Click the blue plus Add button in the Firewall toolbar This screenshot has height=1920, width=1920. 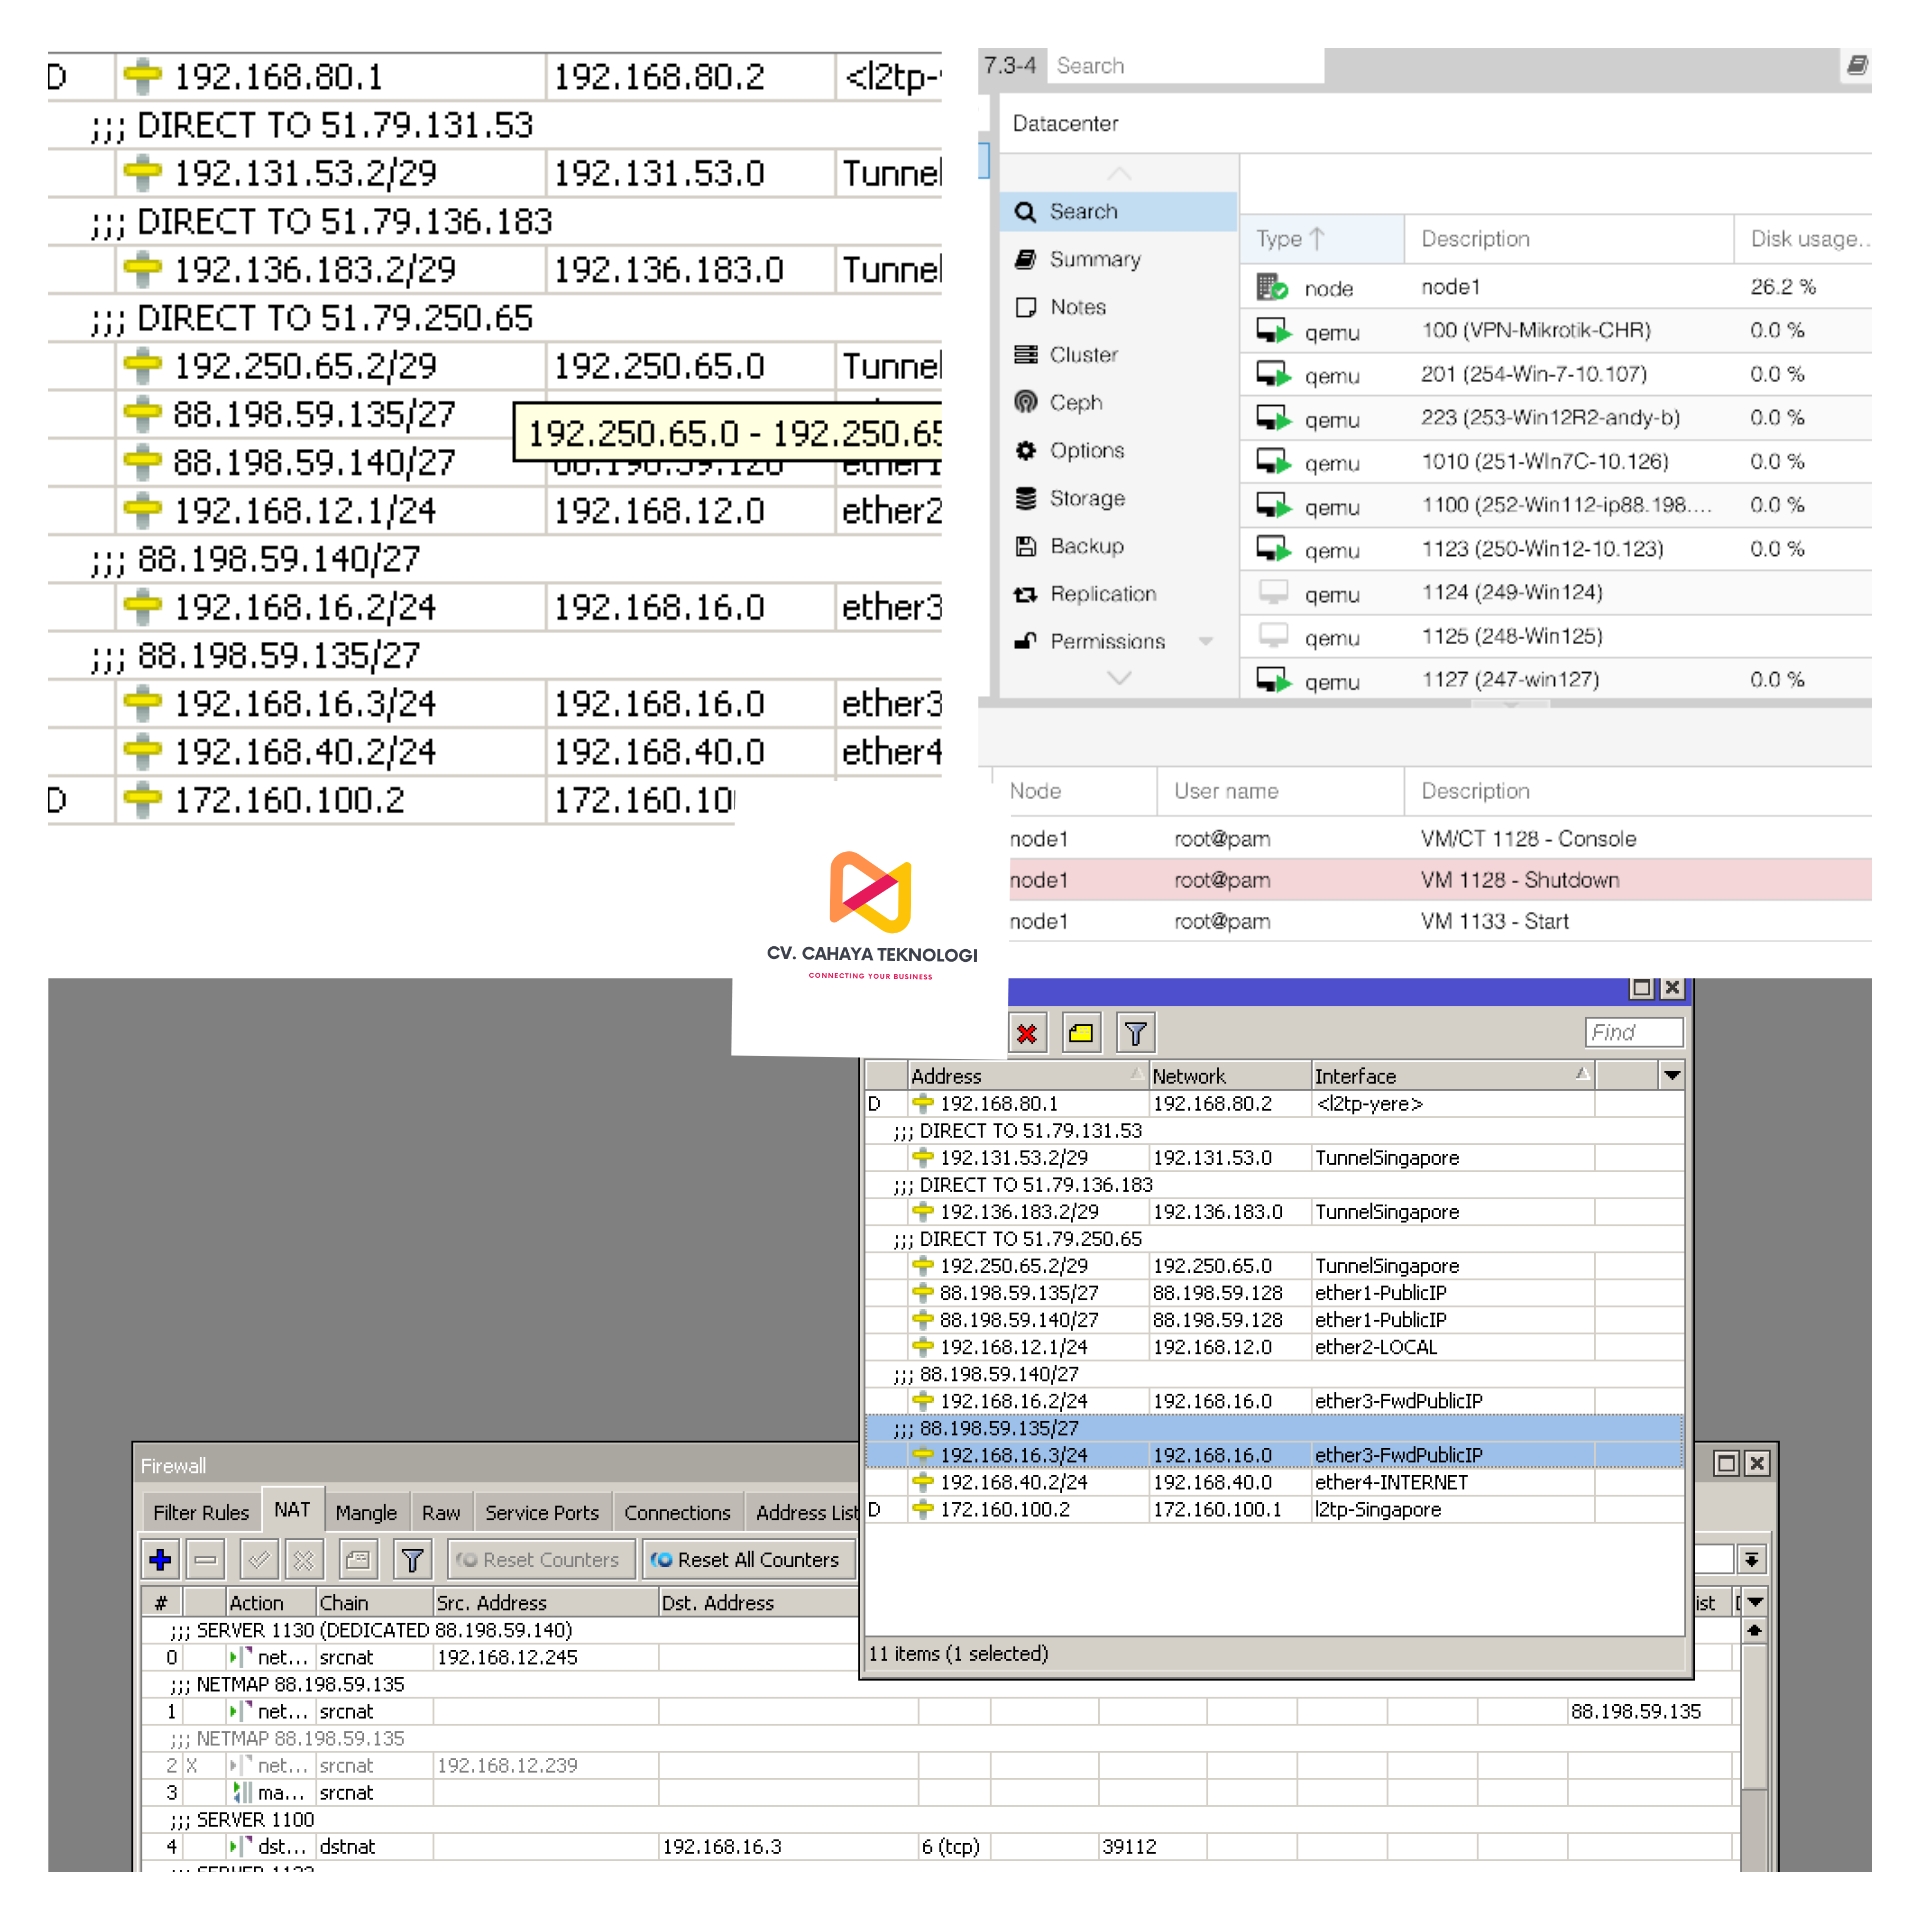160,1559
